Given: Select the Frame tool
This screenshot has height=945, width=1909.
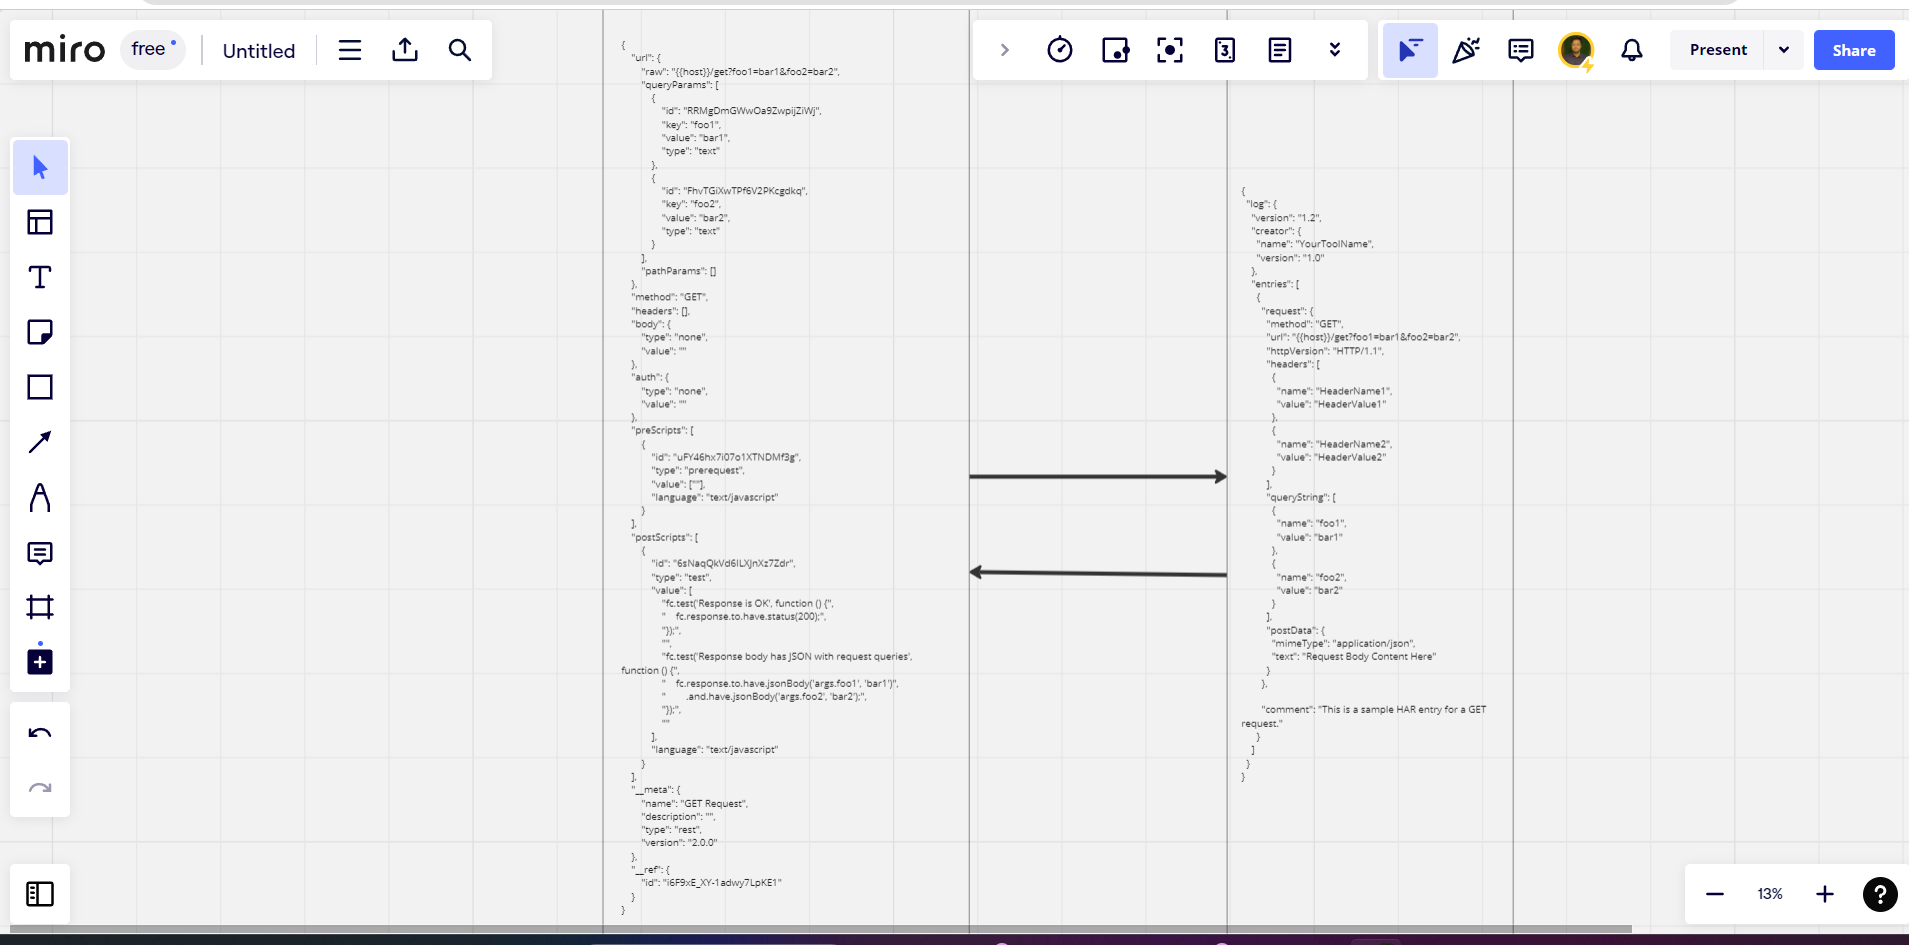Looking at the screenshot, I should coord(40,607).
